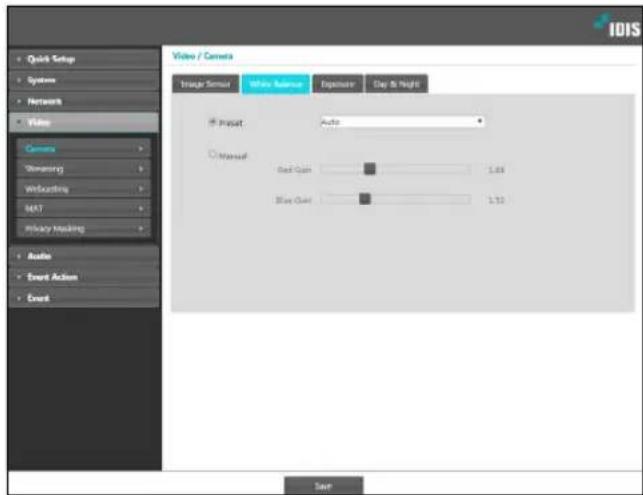643x495 pixels.
Task: Click the Blue Gain slider handle
Action: (x=365, y=199)
